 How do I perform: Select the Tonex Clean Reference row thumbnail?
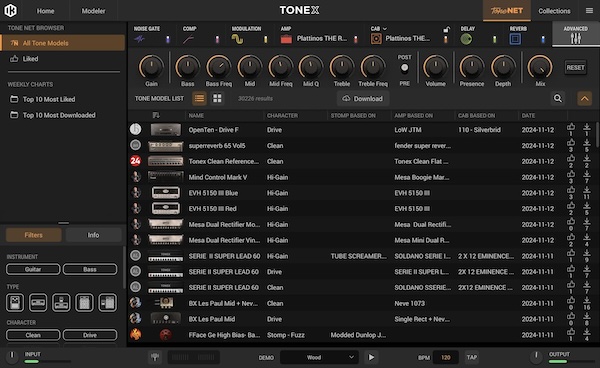(165, 161)
